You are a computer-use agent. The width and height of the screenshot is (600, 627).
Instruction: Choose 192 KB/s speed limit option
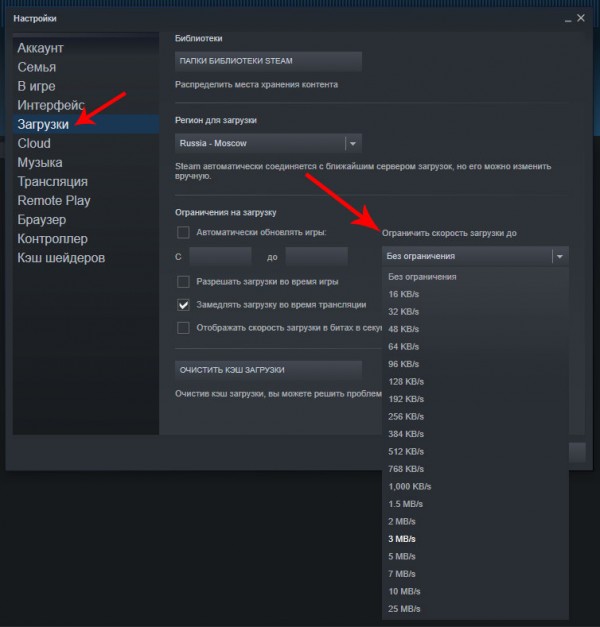click(475, 399)
